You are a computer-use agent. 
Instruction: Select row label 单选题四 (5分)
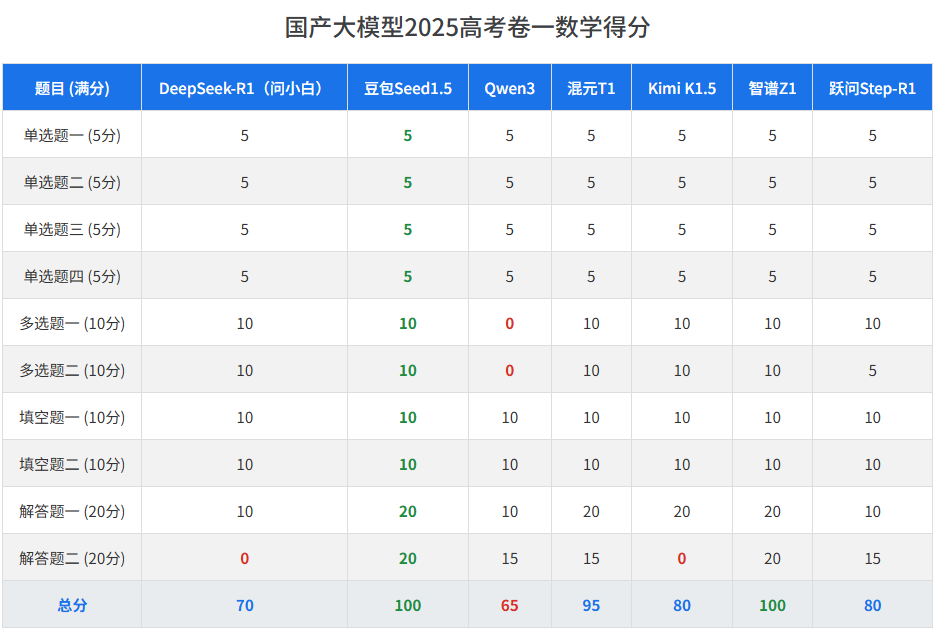coord(72,276)
